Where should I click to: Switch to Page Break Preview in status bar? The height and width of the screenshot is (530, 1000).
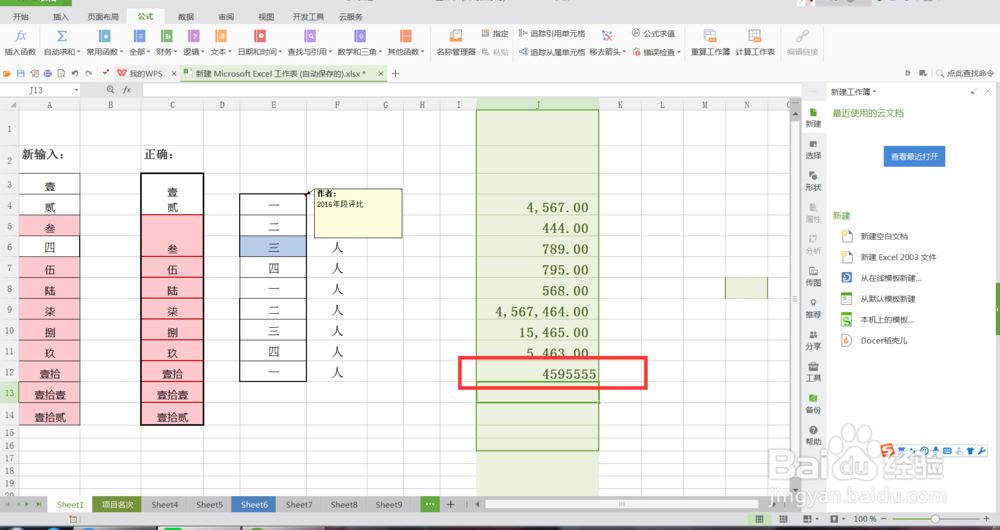pyautogui.click(x=783, y=519)
